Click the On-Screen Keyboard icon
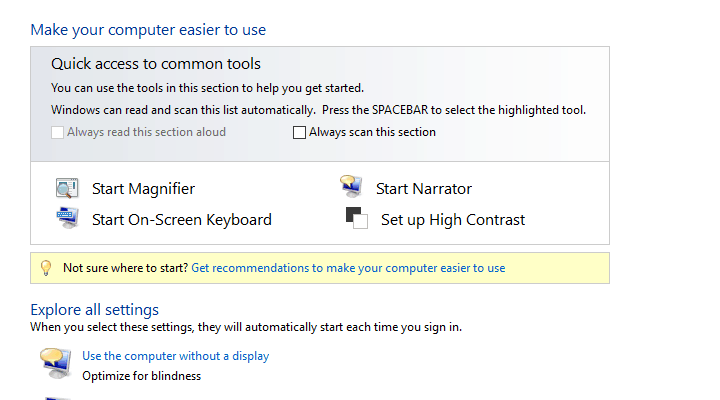 point(67,217)
